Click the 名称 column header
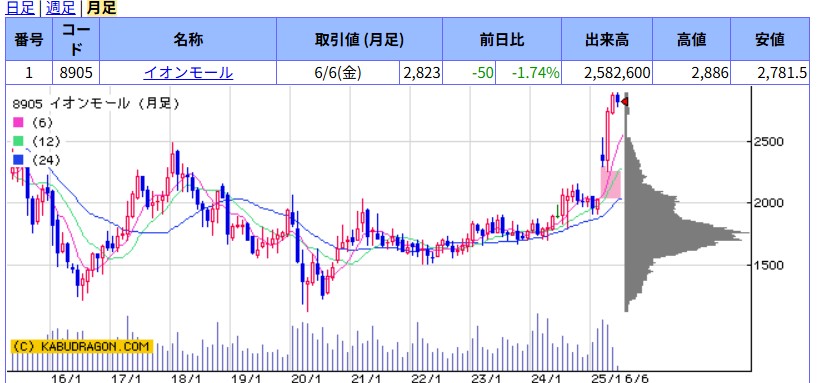Image resolution: width=820 pixels, height=383 pixels. click(x=188, y=39)
